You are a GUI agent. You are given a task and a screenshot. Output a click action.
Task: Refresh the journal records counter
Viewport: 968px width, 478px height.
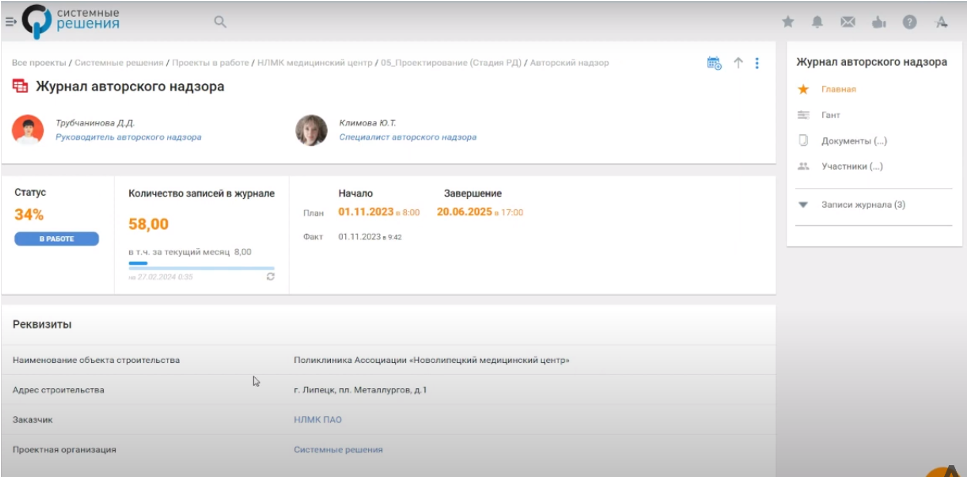point(270,277)
